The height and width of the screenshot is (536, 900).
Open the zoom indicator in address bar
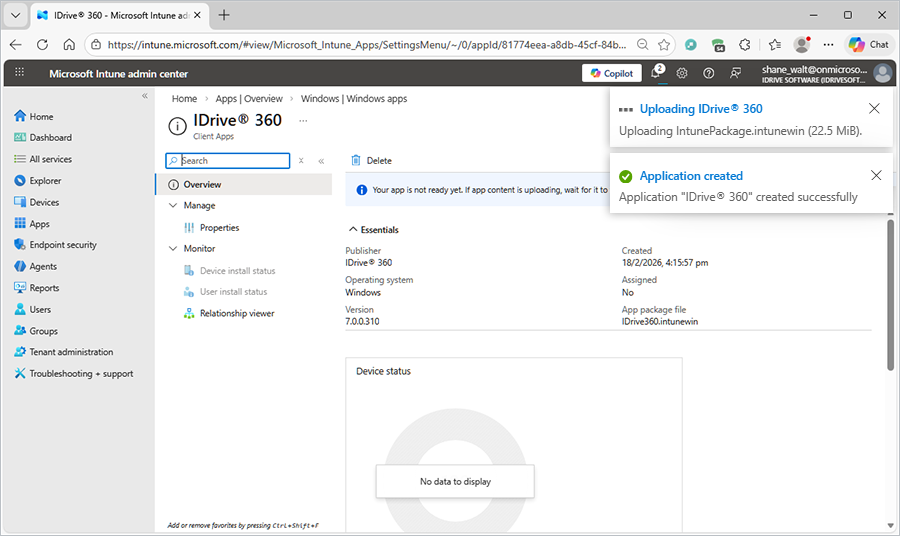pos(643,45)
